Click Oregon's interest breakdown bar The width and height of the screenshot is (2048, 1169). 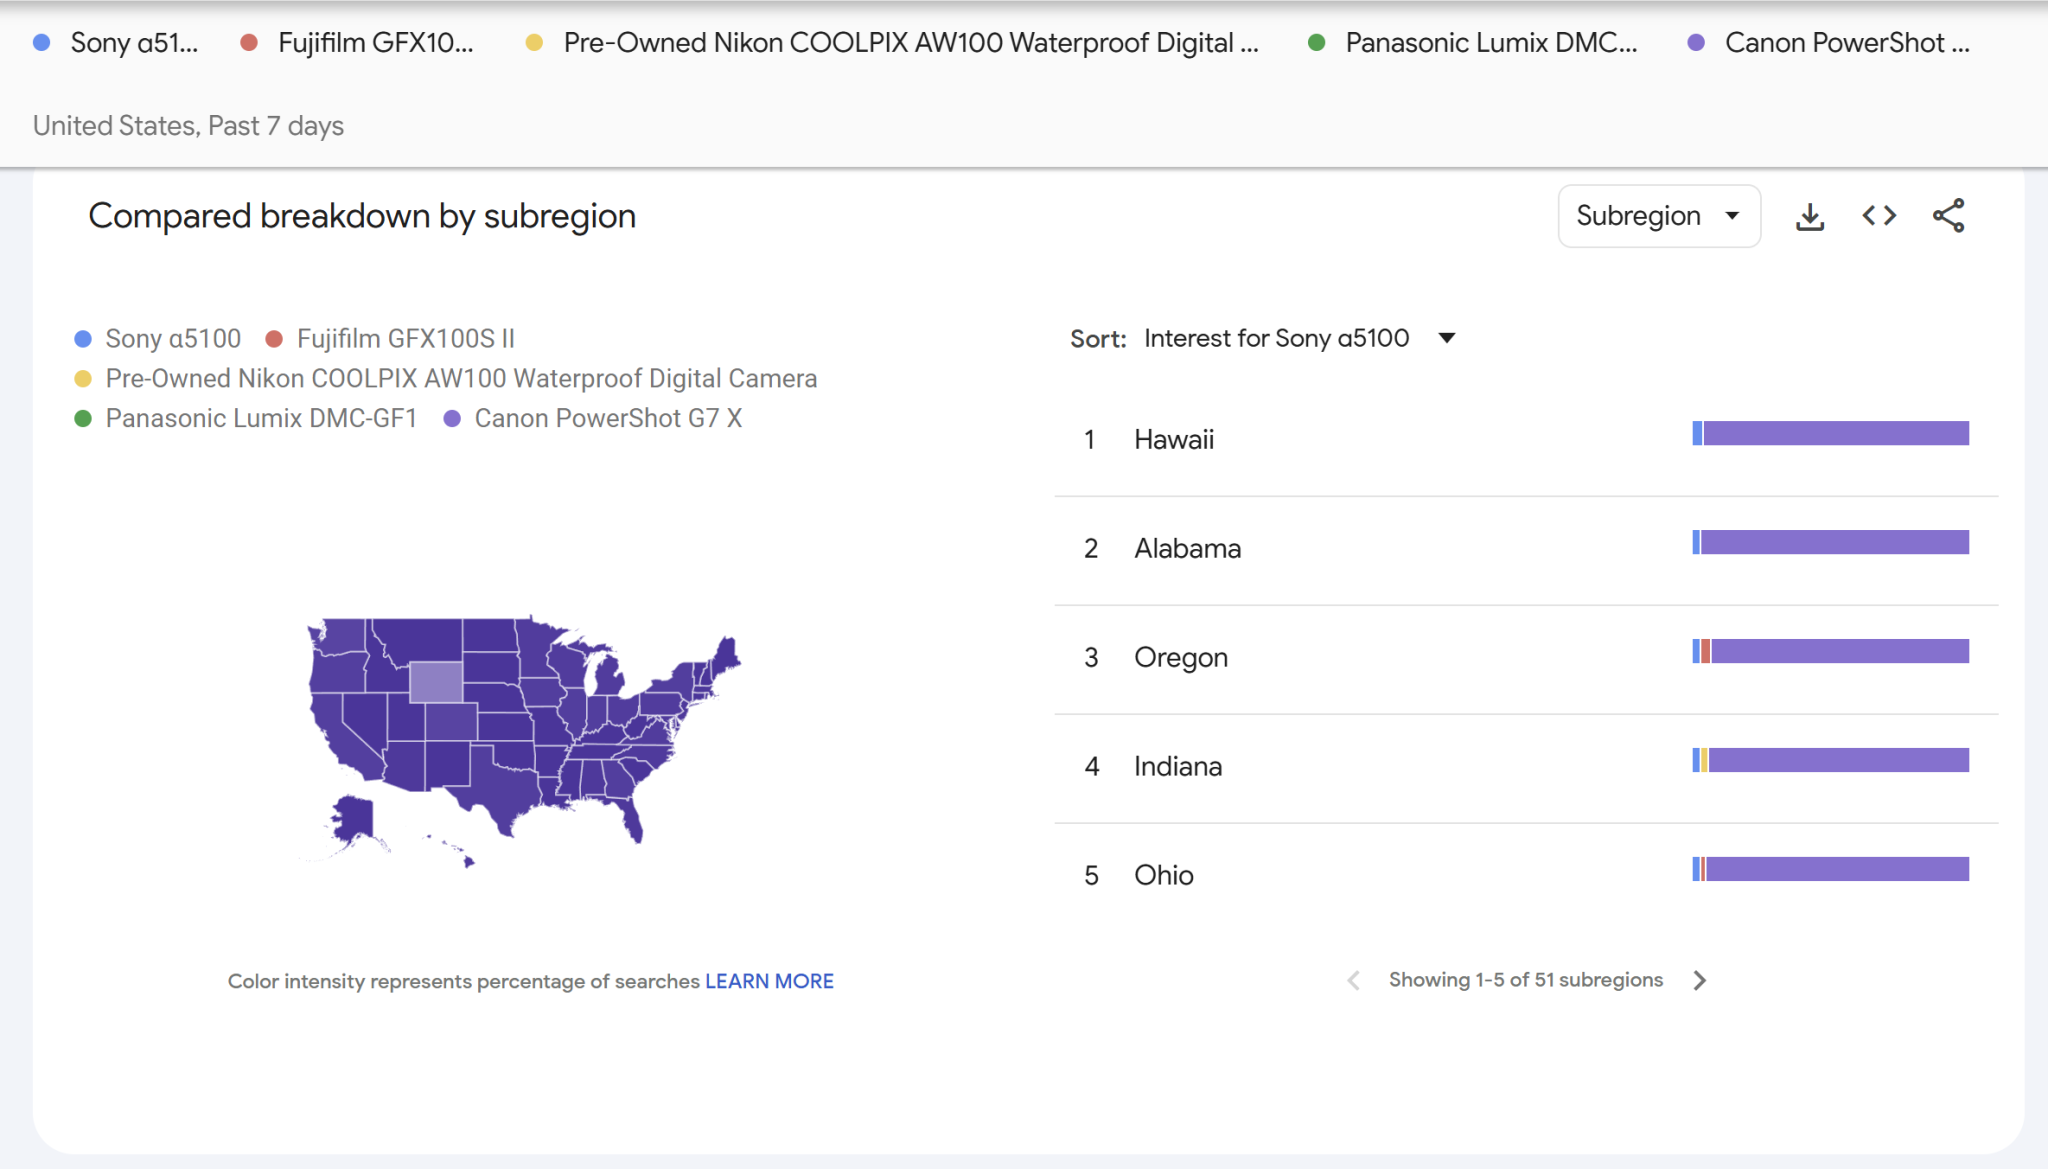[x=1830, y=651]
